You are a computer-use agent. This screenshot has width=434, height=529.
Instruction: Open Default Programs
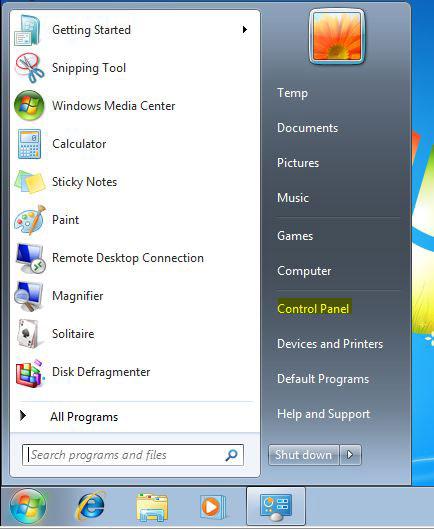point(323,379)
